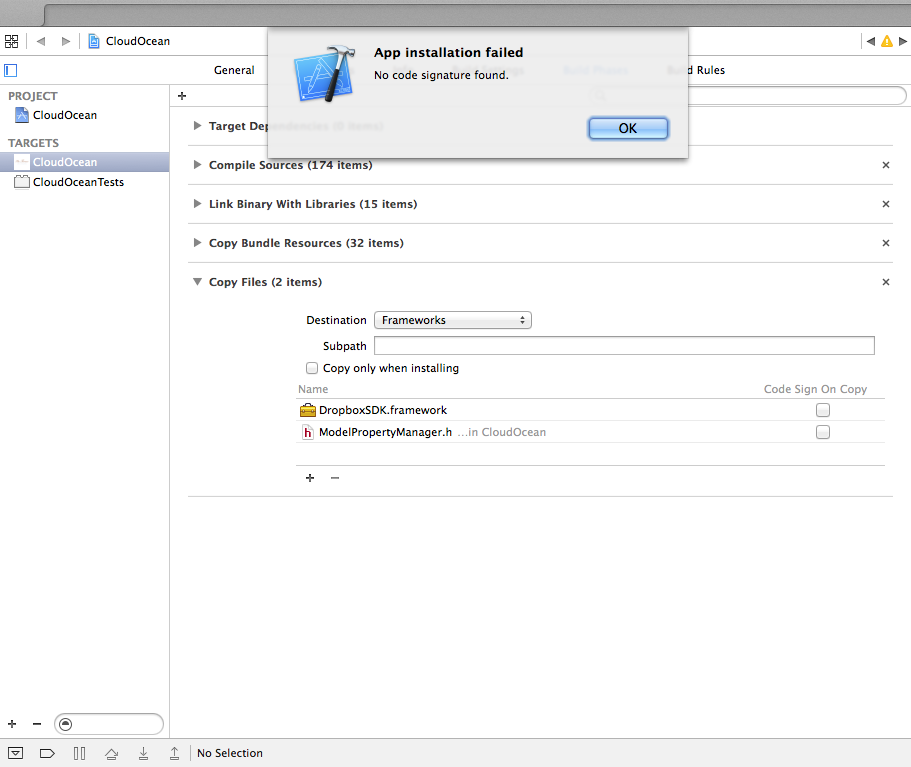
Task: Enable Copy only when installing
Action: click(312, 368)
